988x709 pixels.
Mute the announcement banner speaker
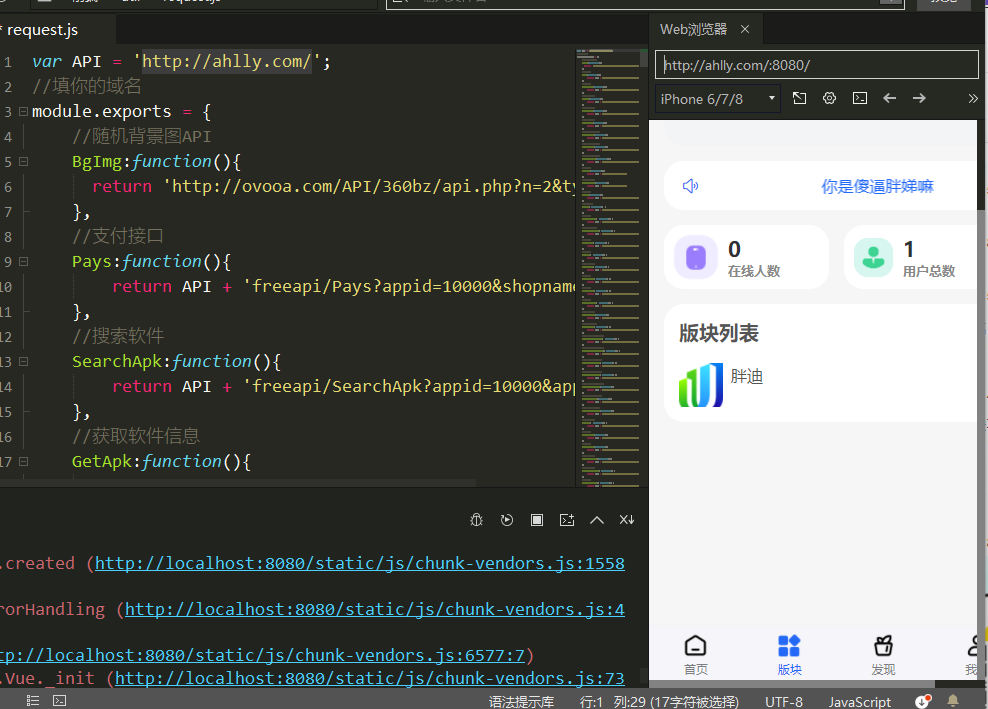tap(690, 185)
